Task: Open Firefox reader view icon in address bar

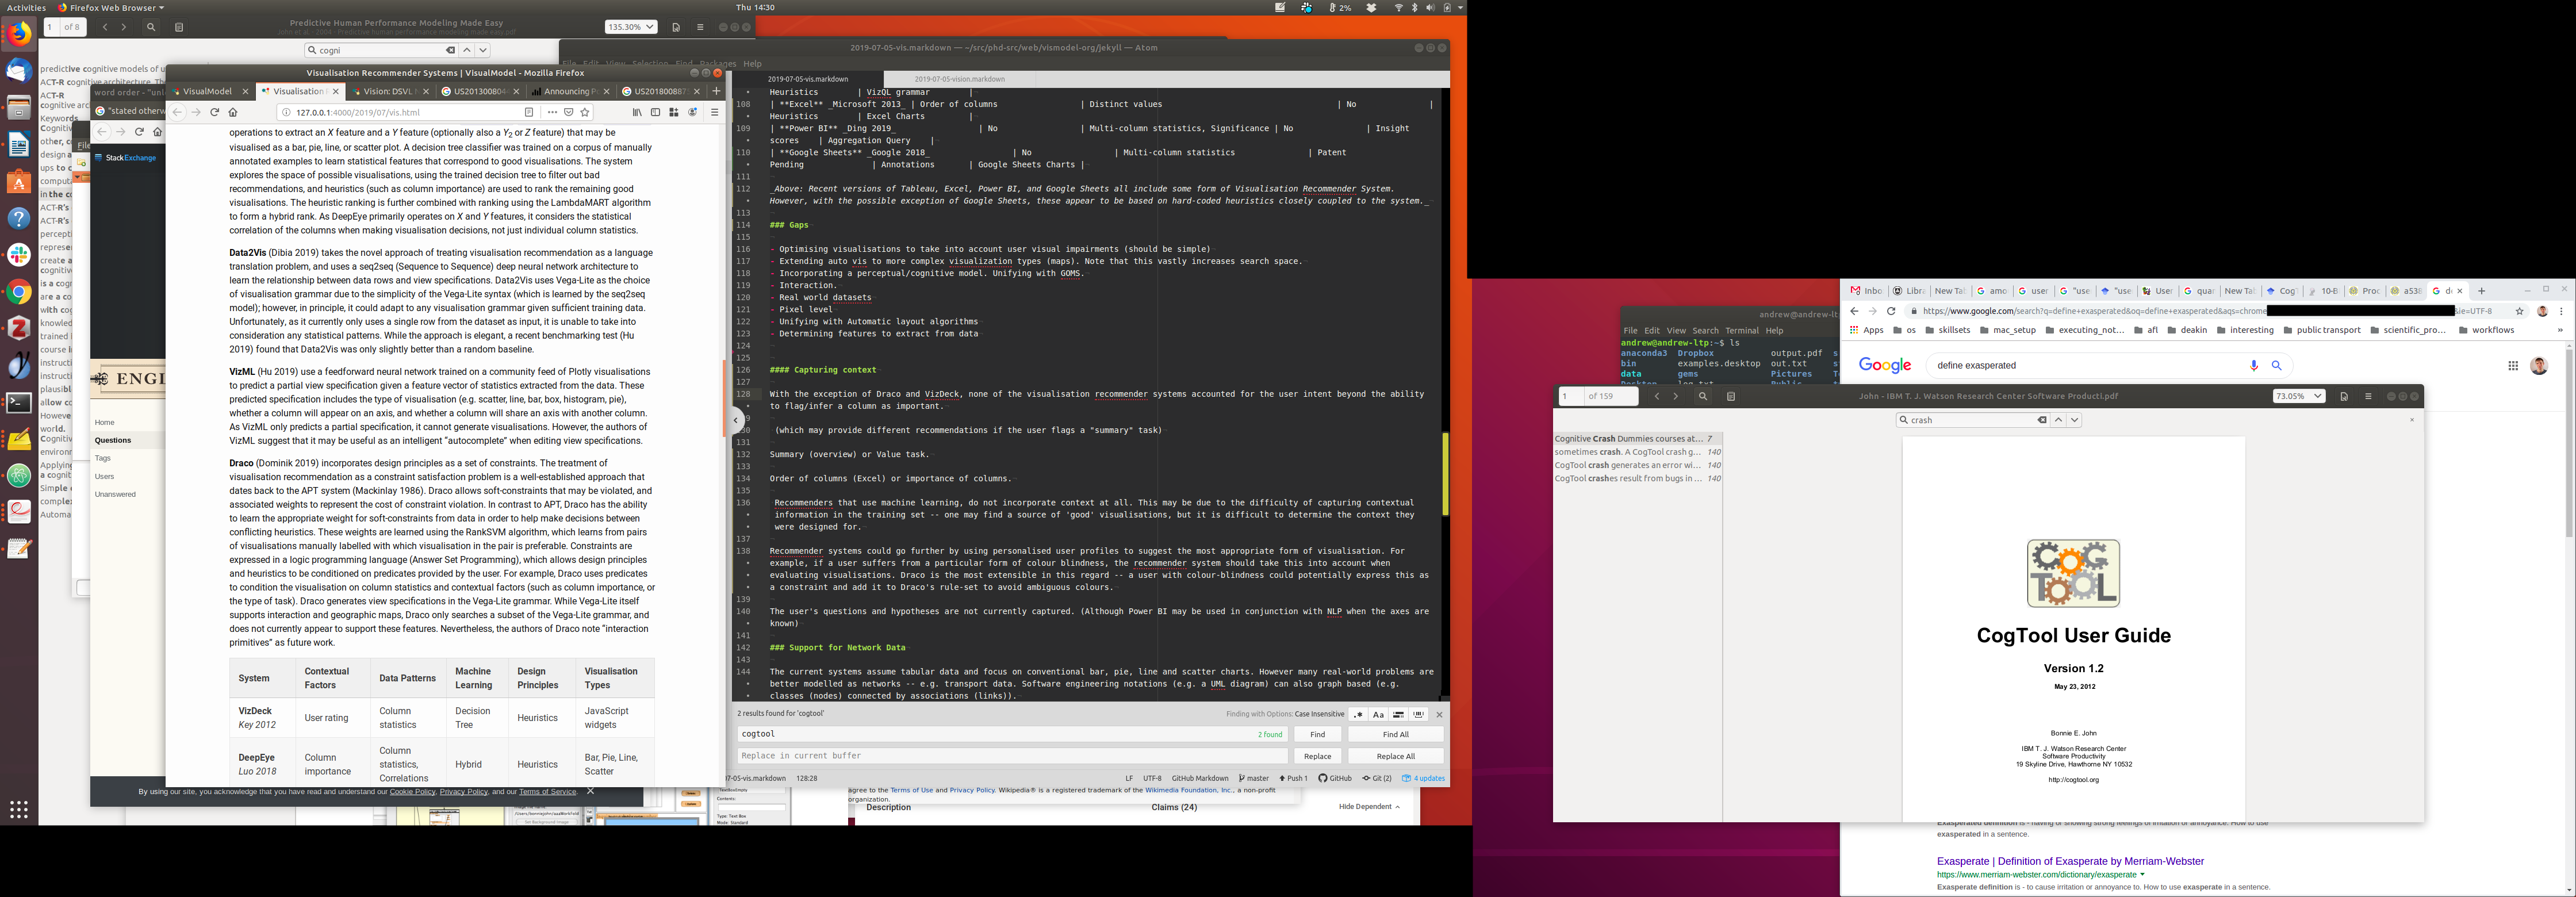Action: pyautogui.click(x=529, y=112)
